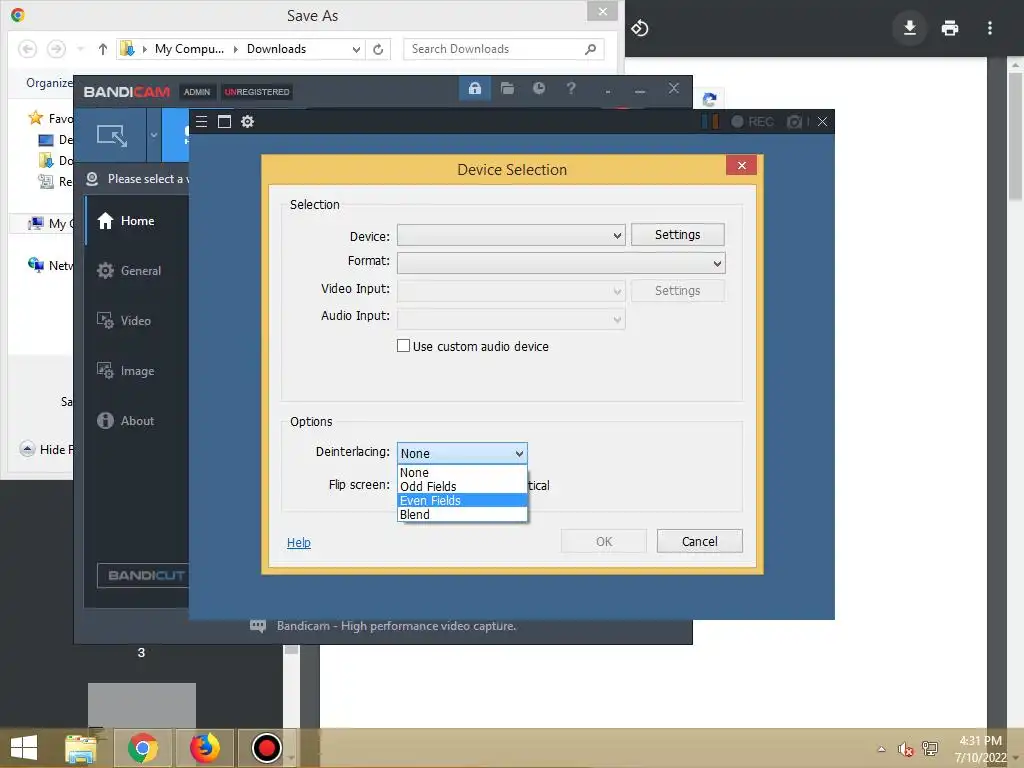The height and width of the screenshot is (768, 1024).
Task: Click Hide Folders expander in Save As
Action: (x=47, y=449)
